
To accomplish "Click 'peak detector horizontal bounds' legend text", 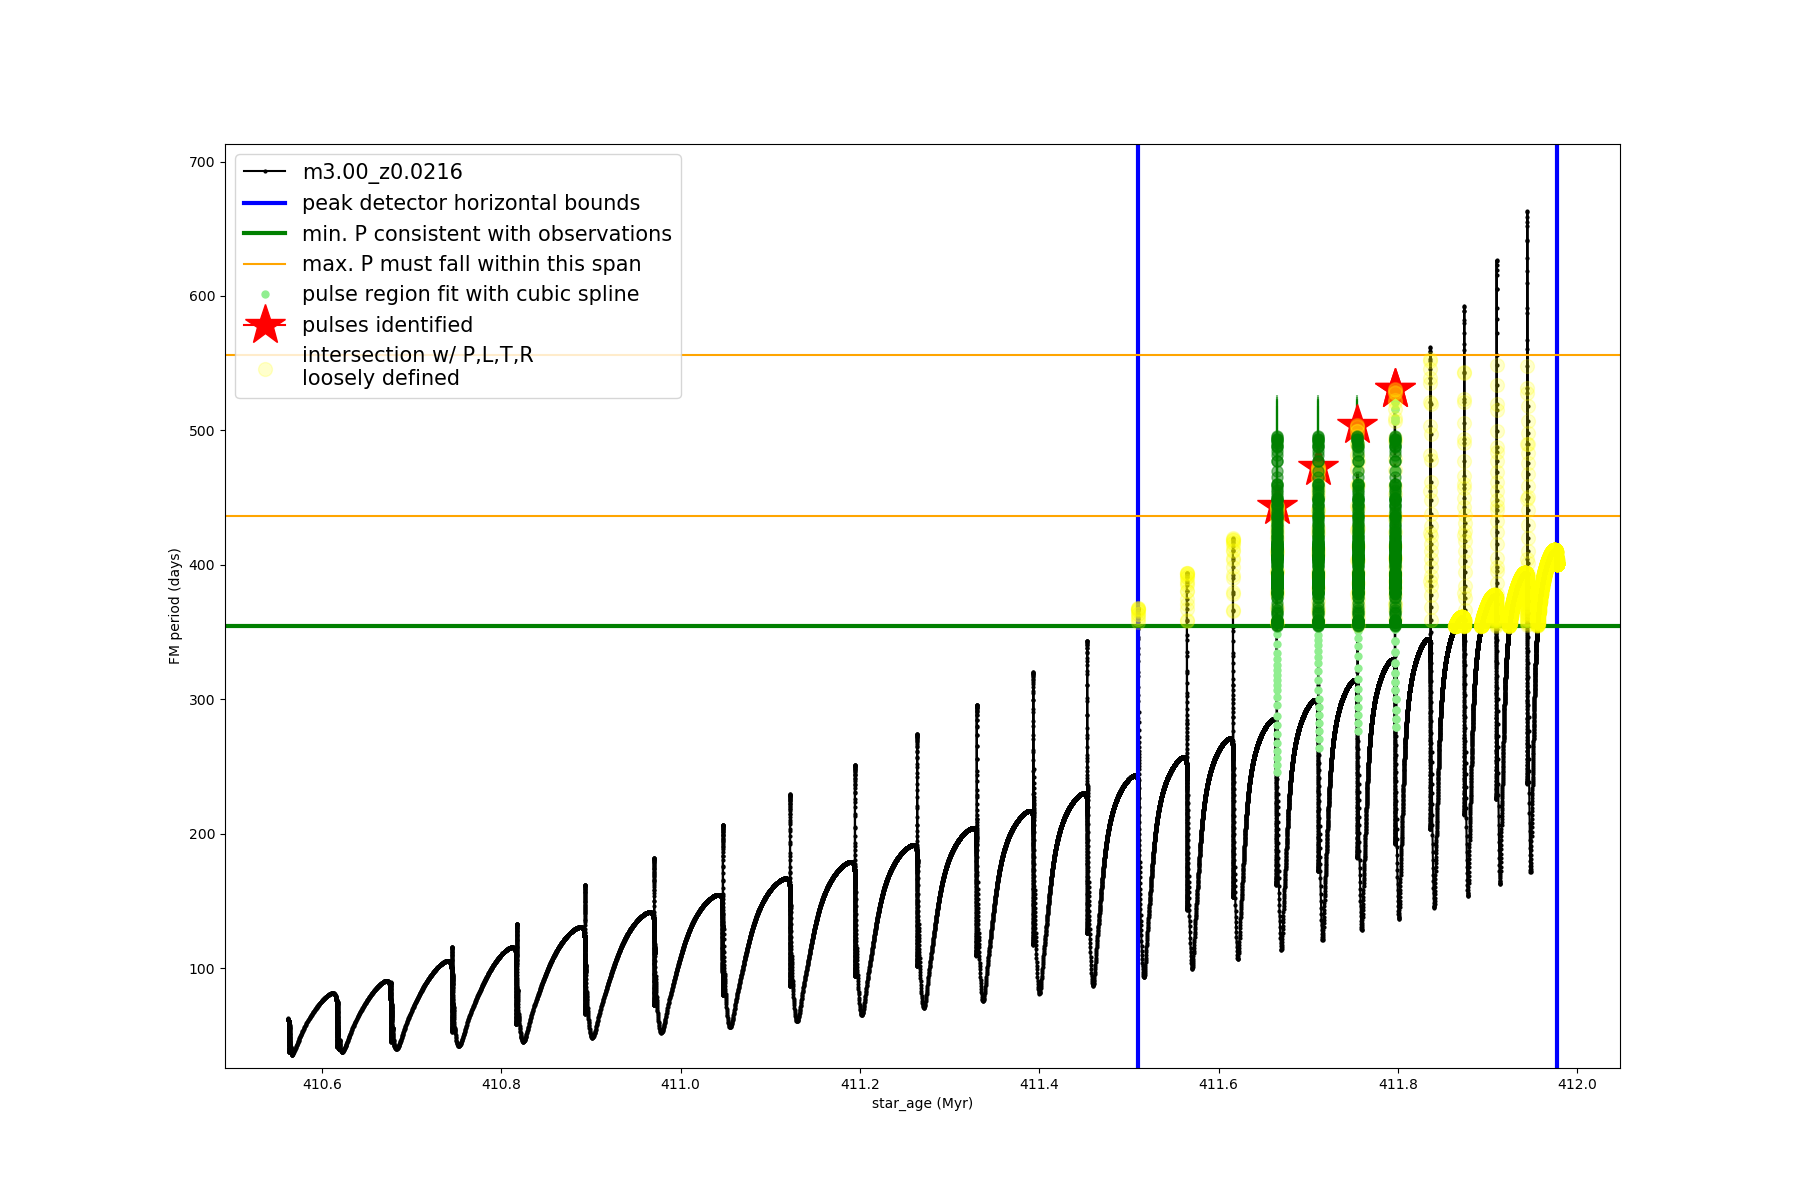I will point(471,203).
